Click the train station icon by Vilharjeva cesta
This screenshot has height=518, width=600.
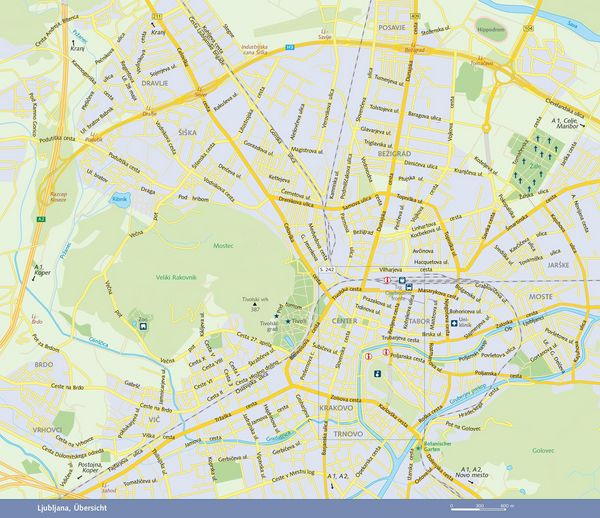coord(402,280)
